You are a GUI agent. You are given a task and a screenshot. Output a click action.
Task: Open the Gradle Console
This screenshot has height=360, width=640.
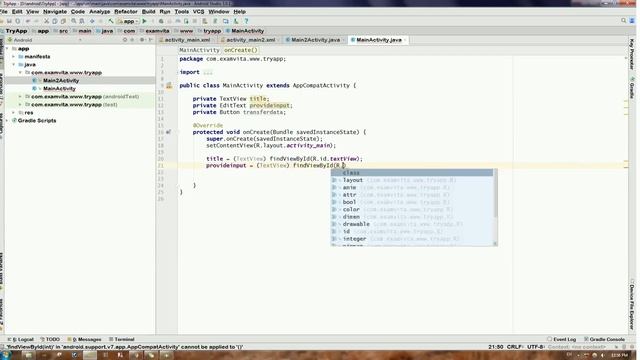[x=604, y=339]
